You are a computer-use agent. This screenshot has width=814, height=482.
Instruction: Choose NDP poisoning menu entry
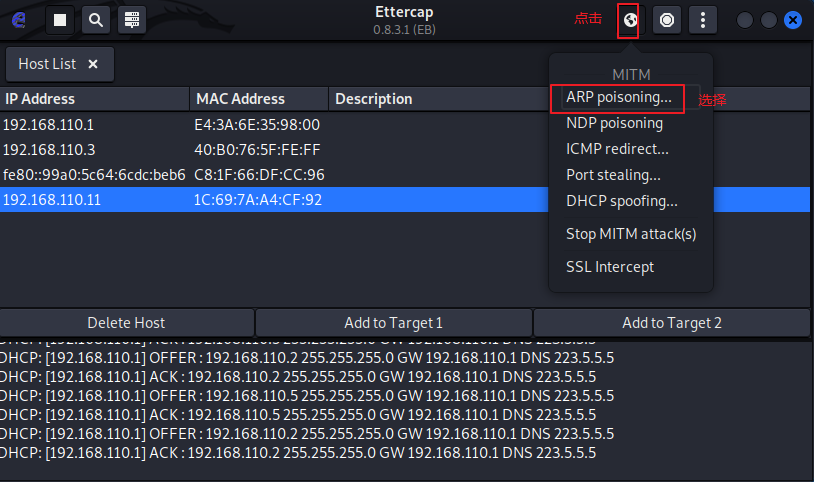pos(614,123)
